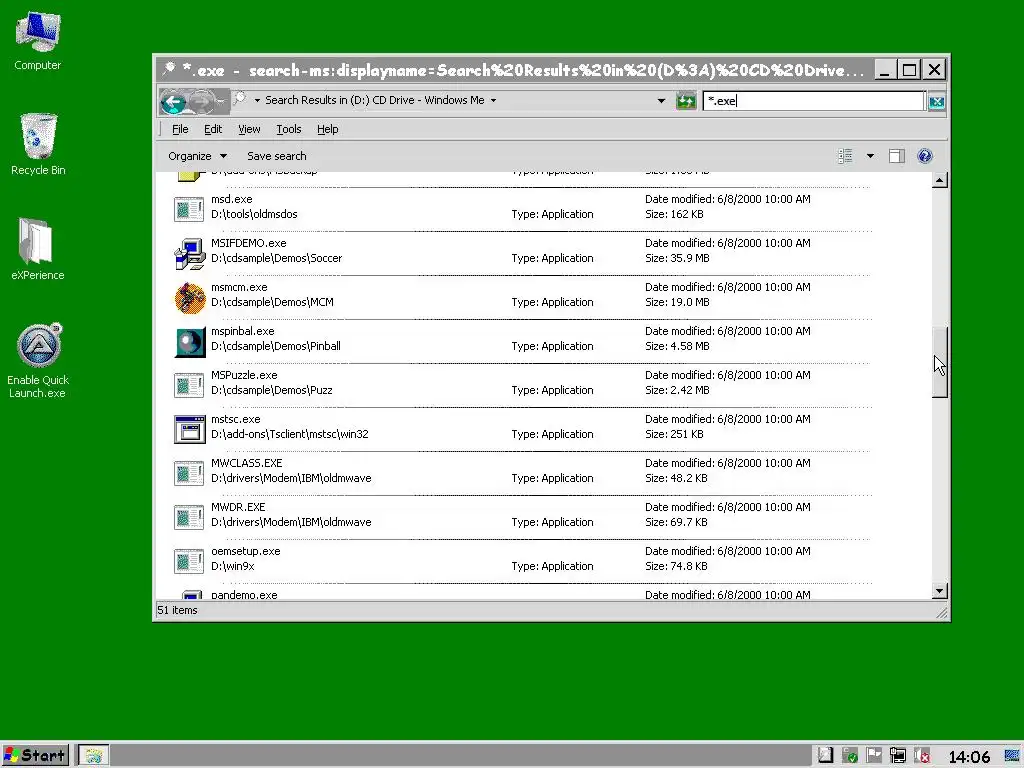The width and height of the screenshot is (1024, 768).
Task: Click the Search Results breadcrumb text
Action: (375, 100)
